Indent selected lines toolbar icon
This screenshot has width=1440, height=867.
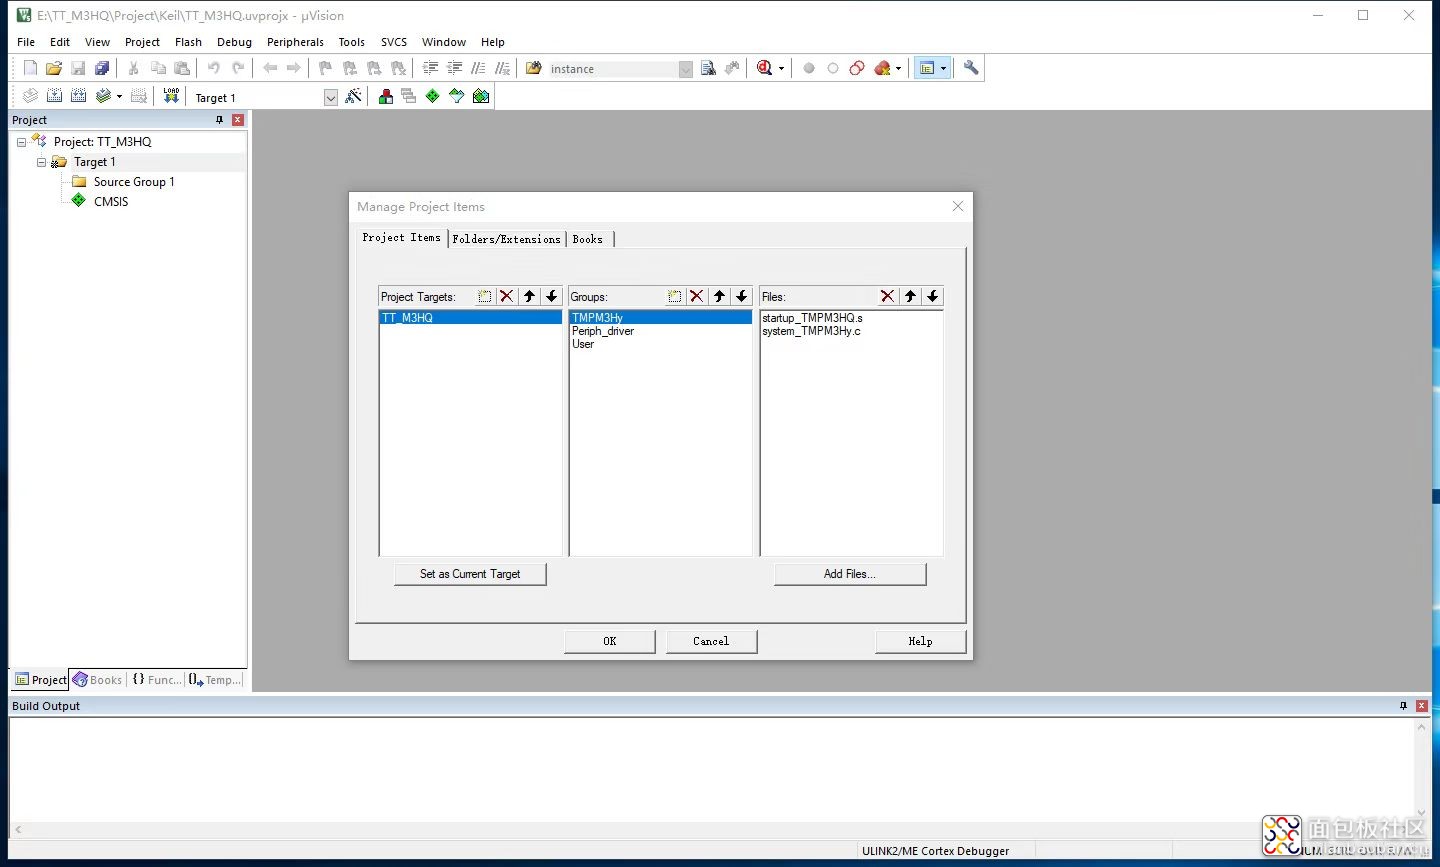point(430,68)
